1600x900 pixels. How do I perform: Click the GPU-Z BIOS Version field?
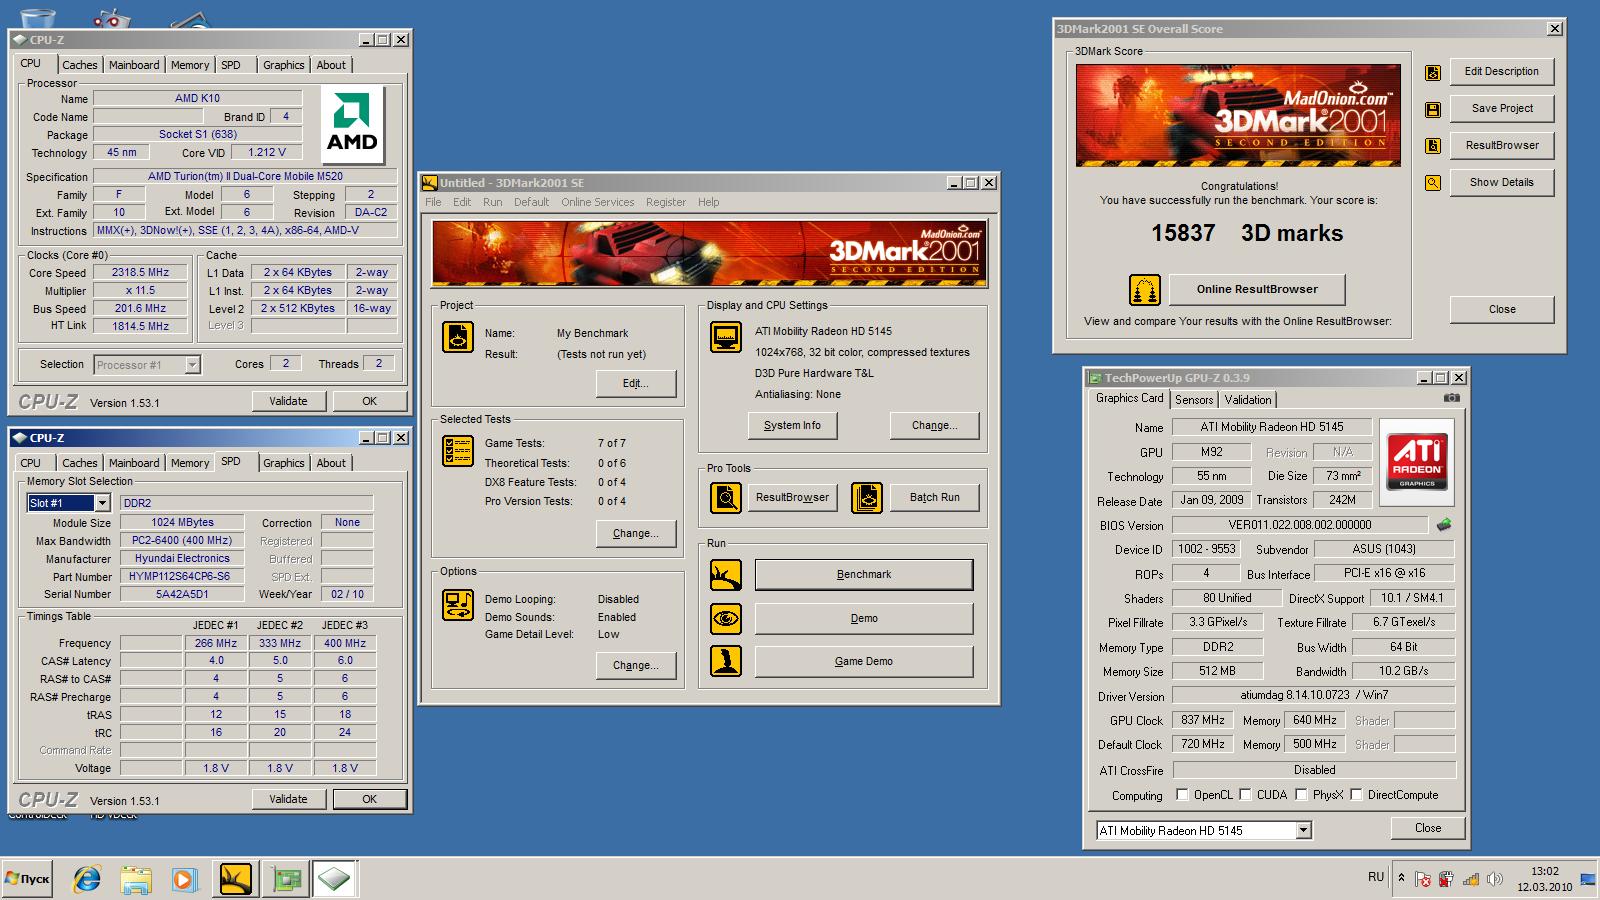pos(1299,525)
